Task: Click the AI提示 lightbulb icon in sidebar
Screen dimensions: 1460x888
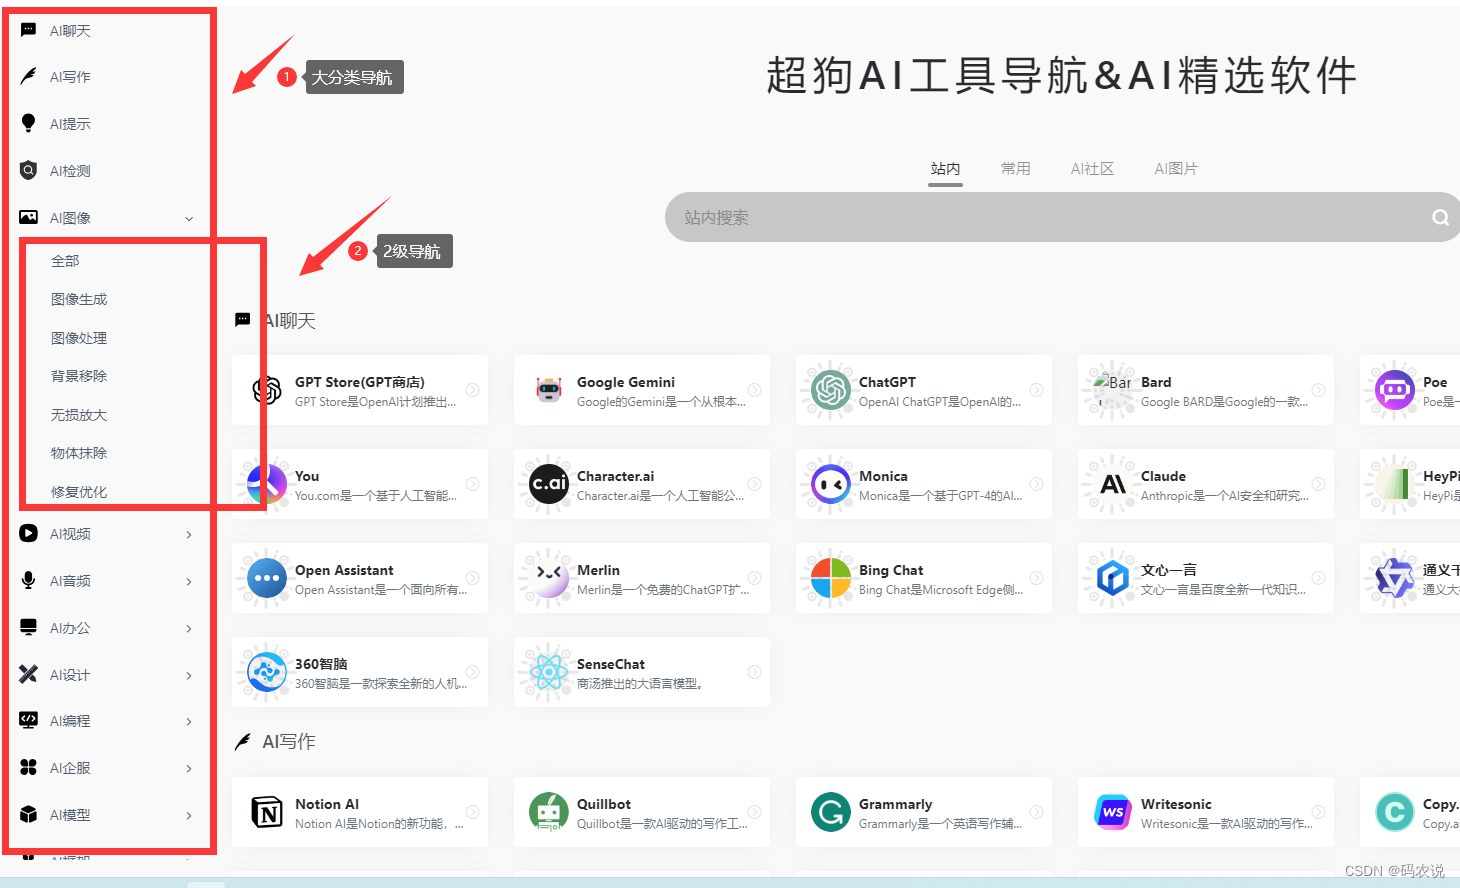Action: 29,123
